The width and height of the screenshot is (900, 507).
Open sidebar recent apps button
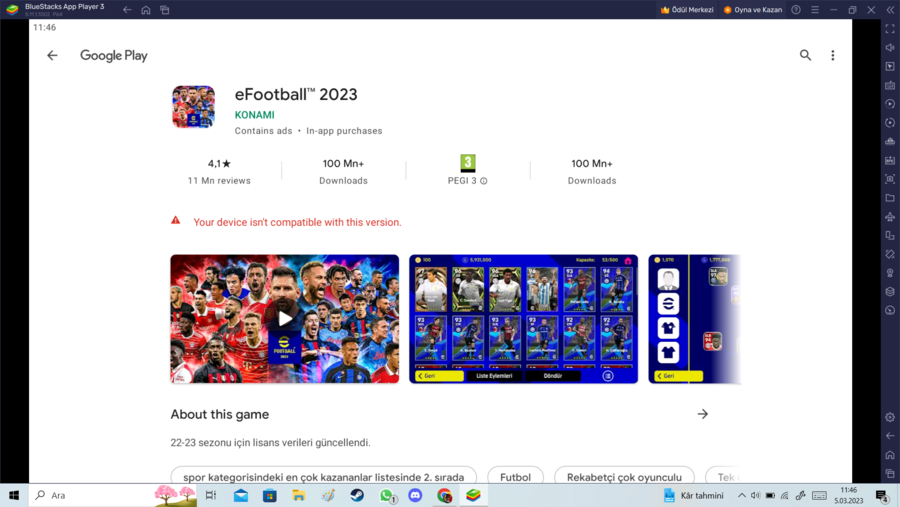click(890, 474)
